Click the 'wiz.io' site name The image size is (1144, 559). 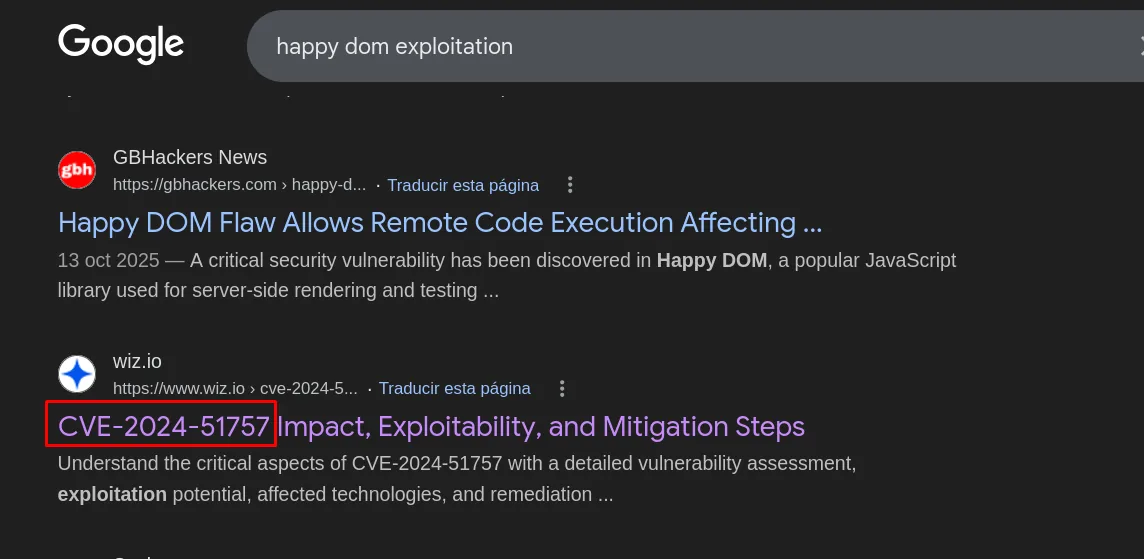point(137,361)
